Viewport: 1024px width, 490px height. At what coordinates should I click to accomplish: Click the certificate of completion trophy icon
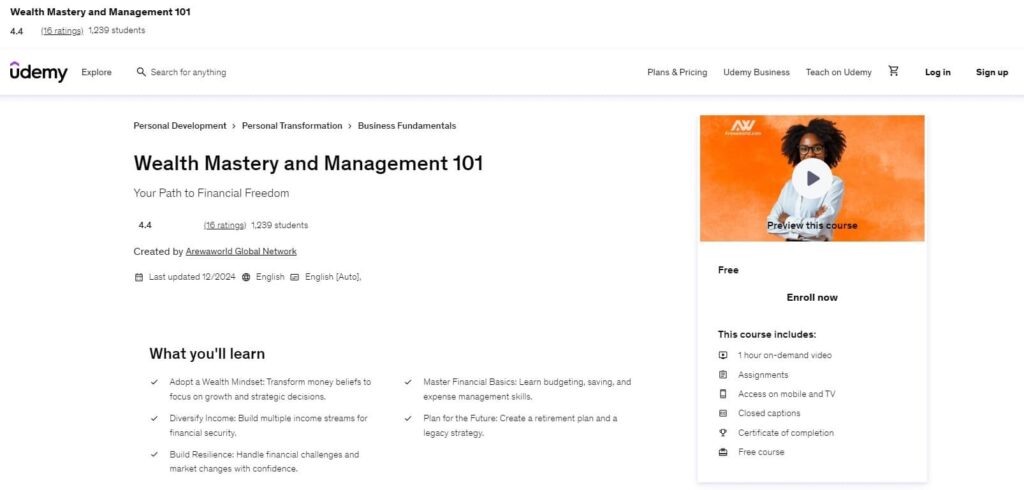(723, 433)
